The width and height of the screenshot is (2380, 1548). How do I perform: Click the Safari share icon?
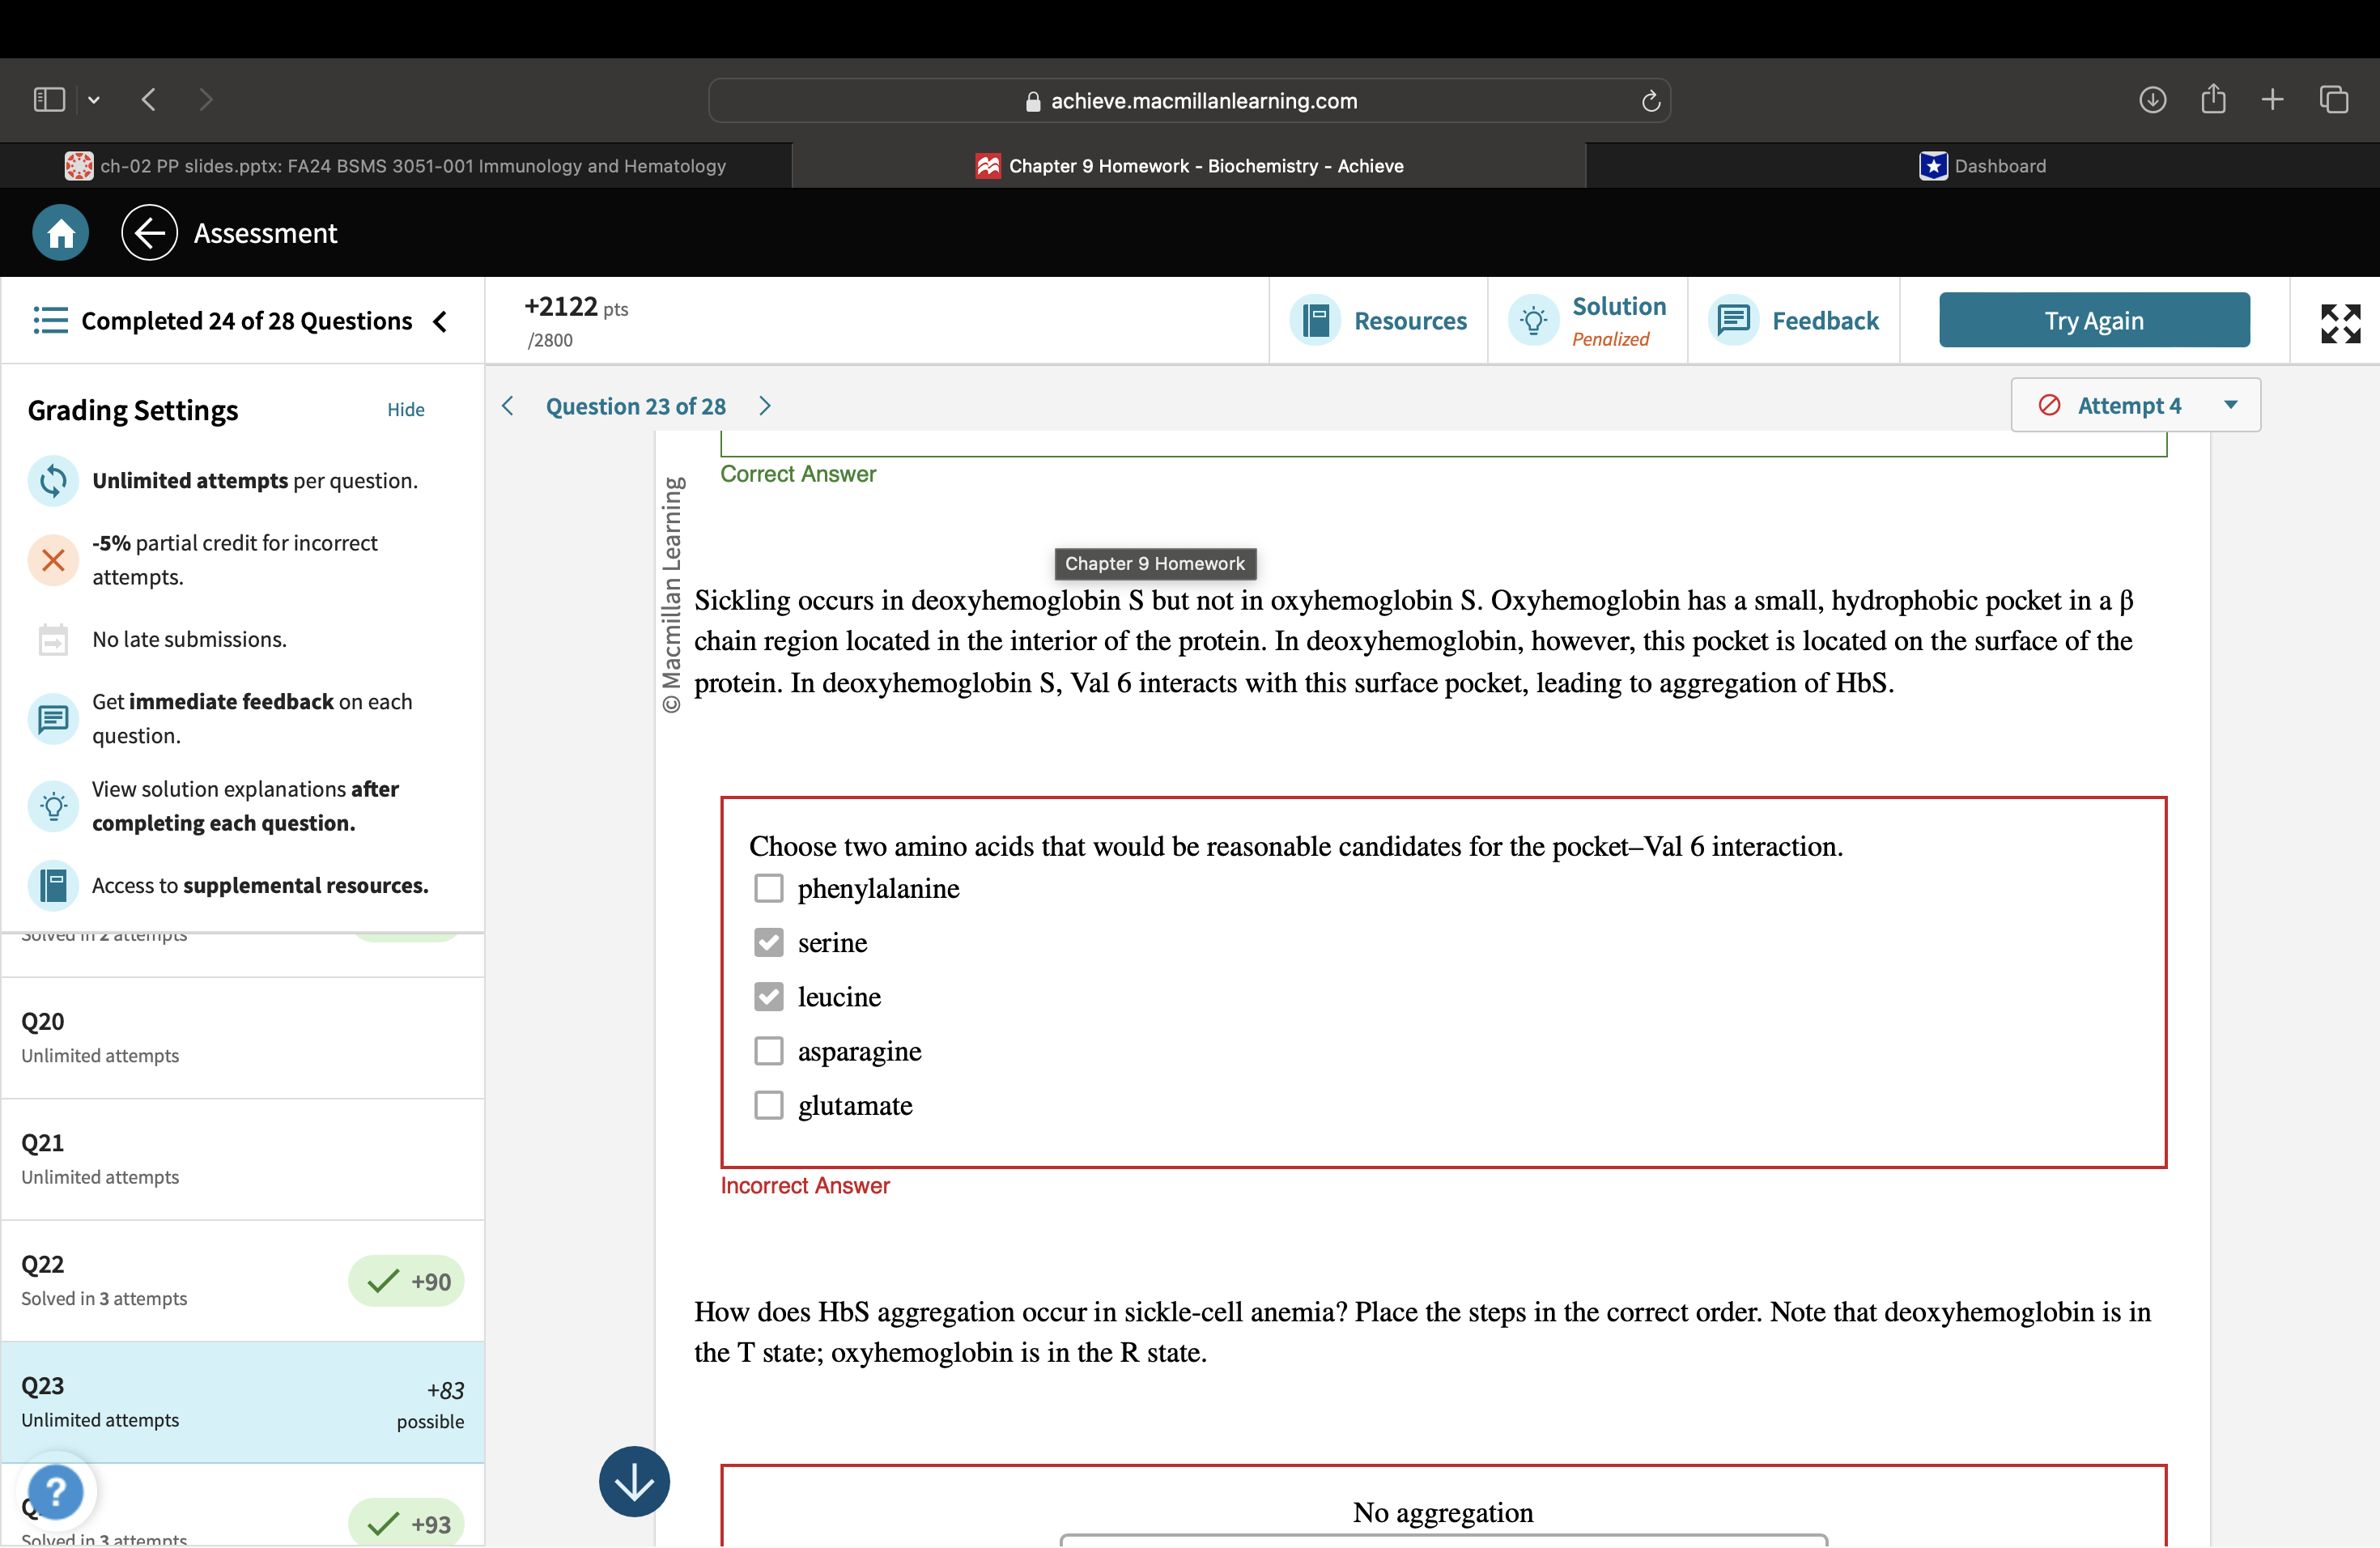pyautogui.click(x=2213, y=99)
